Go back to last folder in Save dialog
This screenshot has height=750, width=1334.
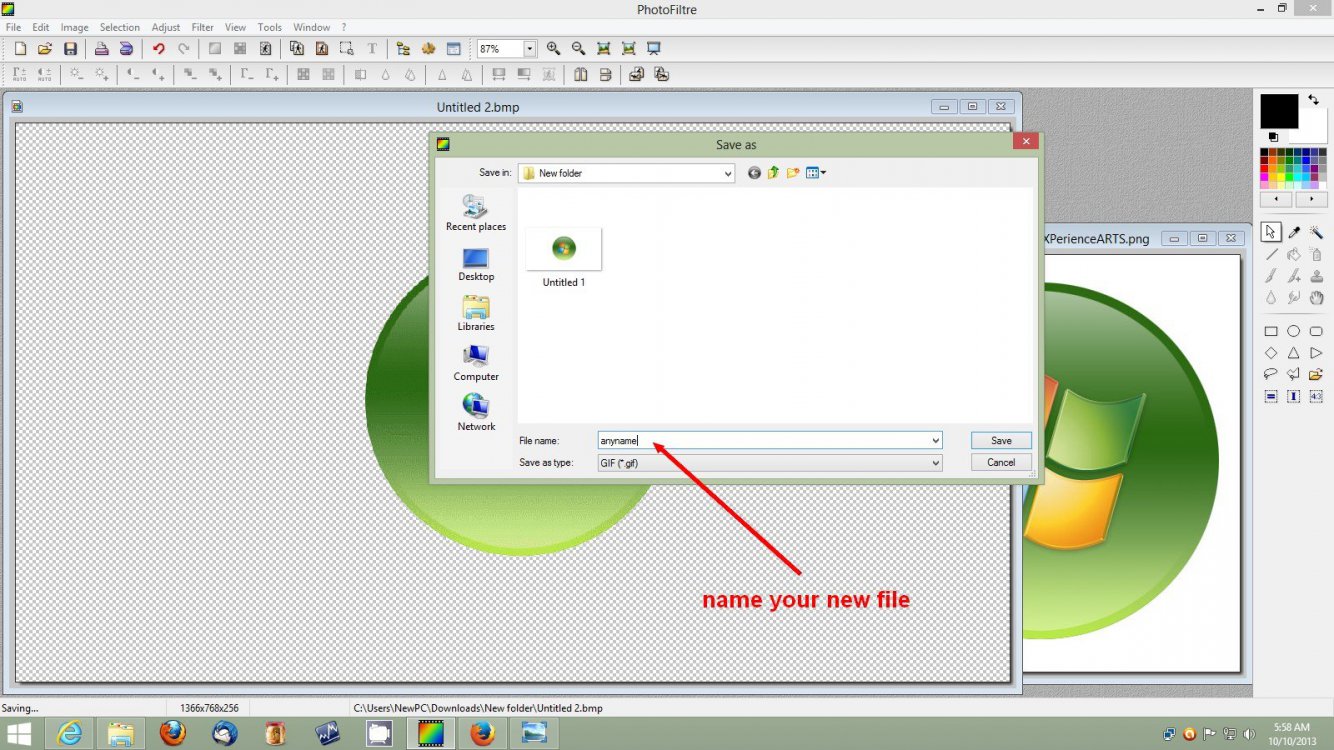point(754,173)
